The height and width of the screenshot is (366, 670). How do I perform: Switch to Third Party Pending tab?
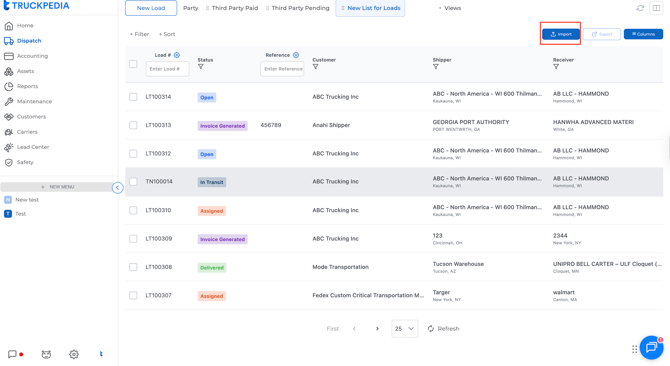pos(297,8)
